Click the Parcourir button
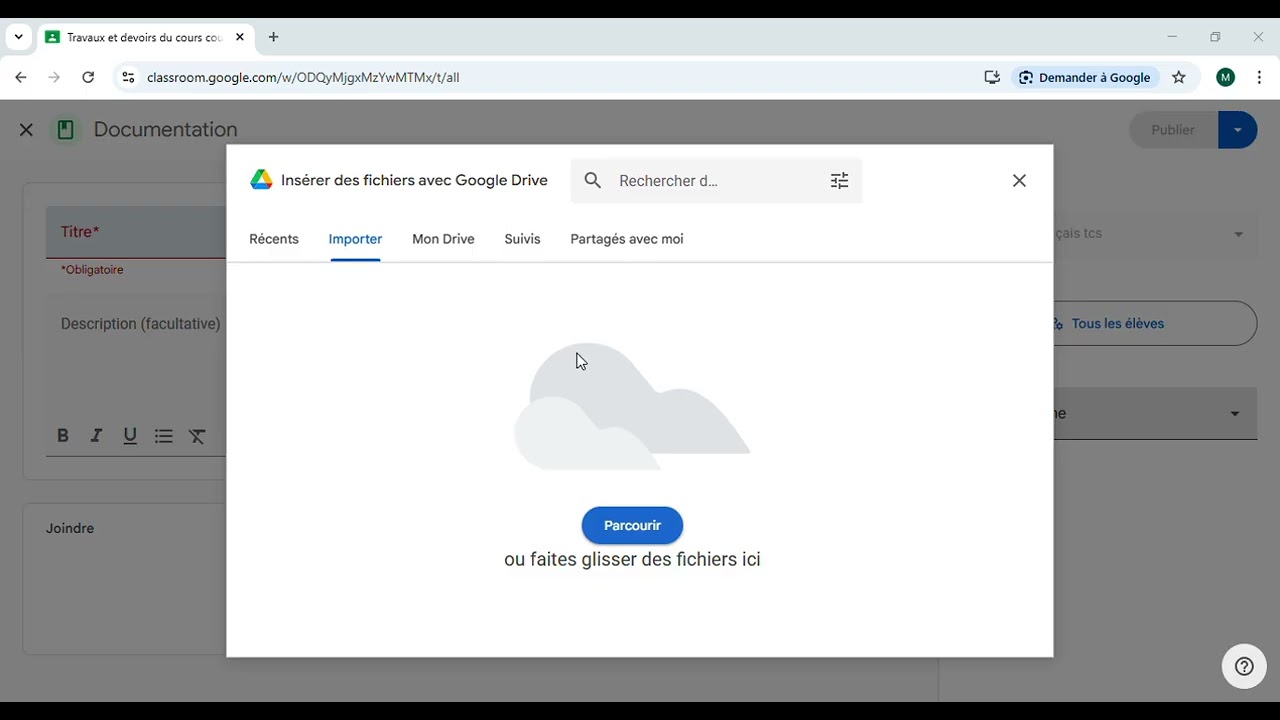The width and height of the screenshot is (1280, 720). (x=632, y=525)
